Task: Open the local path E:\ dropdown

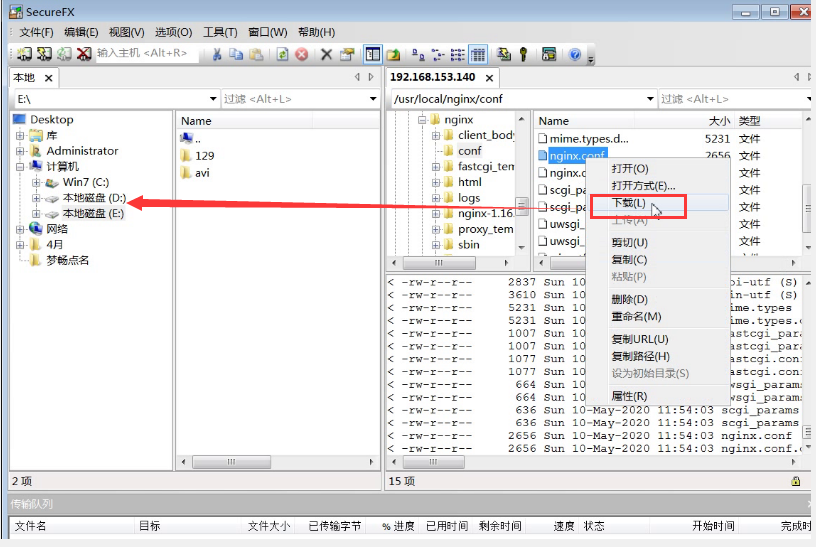Action: 213,99
